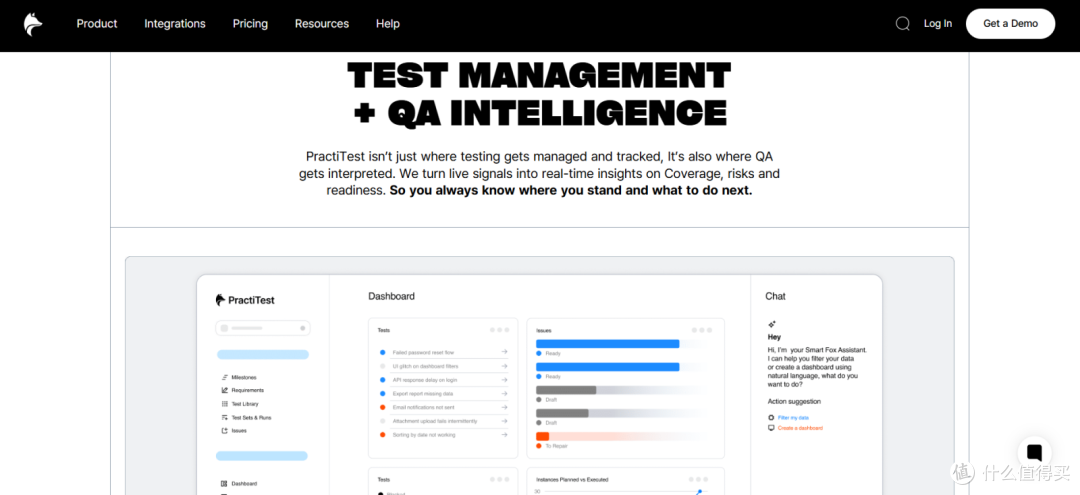Click the Requirements sidebar icon
Viewport: 1080px width, 495px height.
pos(225,390)
